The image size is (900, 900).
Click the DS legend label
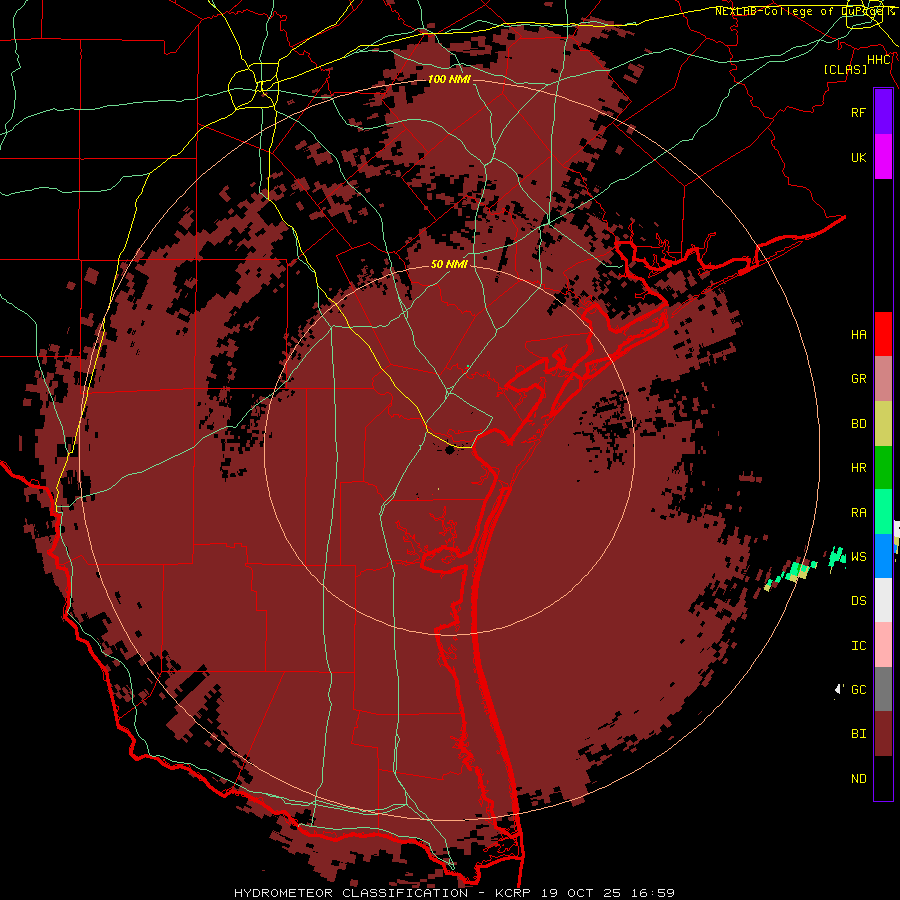[858, 601]
